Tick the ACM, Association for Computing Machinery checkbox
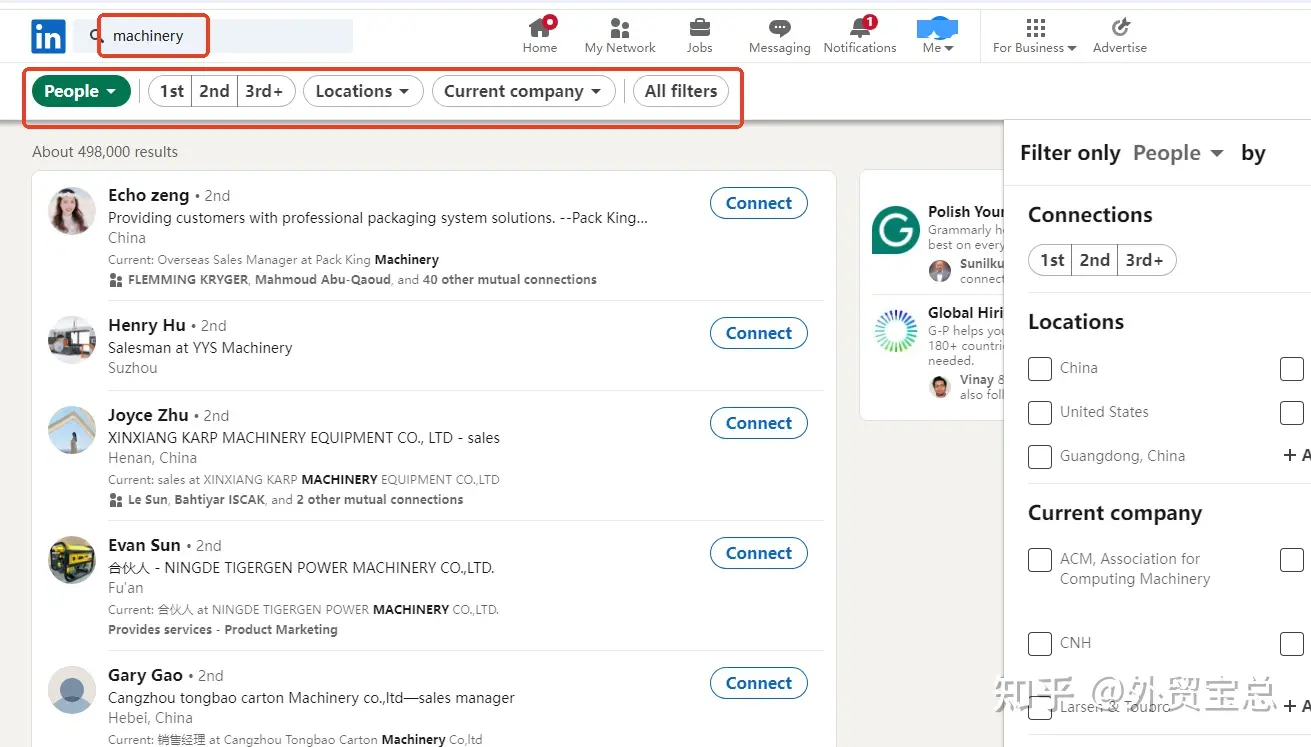1311x747 pixels. click(x=1040, y=559)
